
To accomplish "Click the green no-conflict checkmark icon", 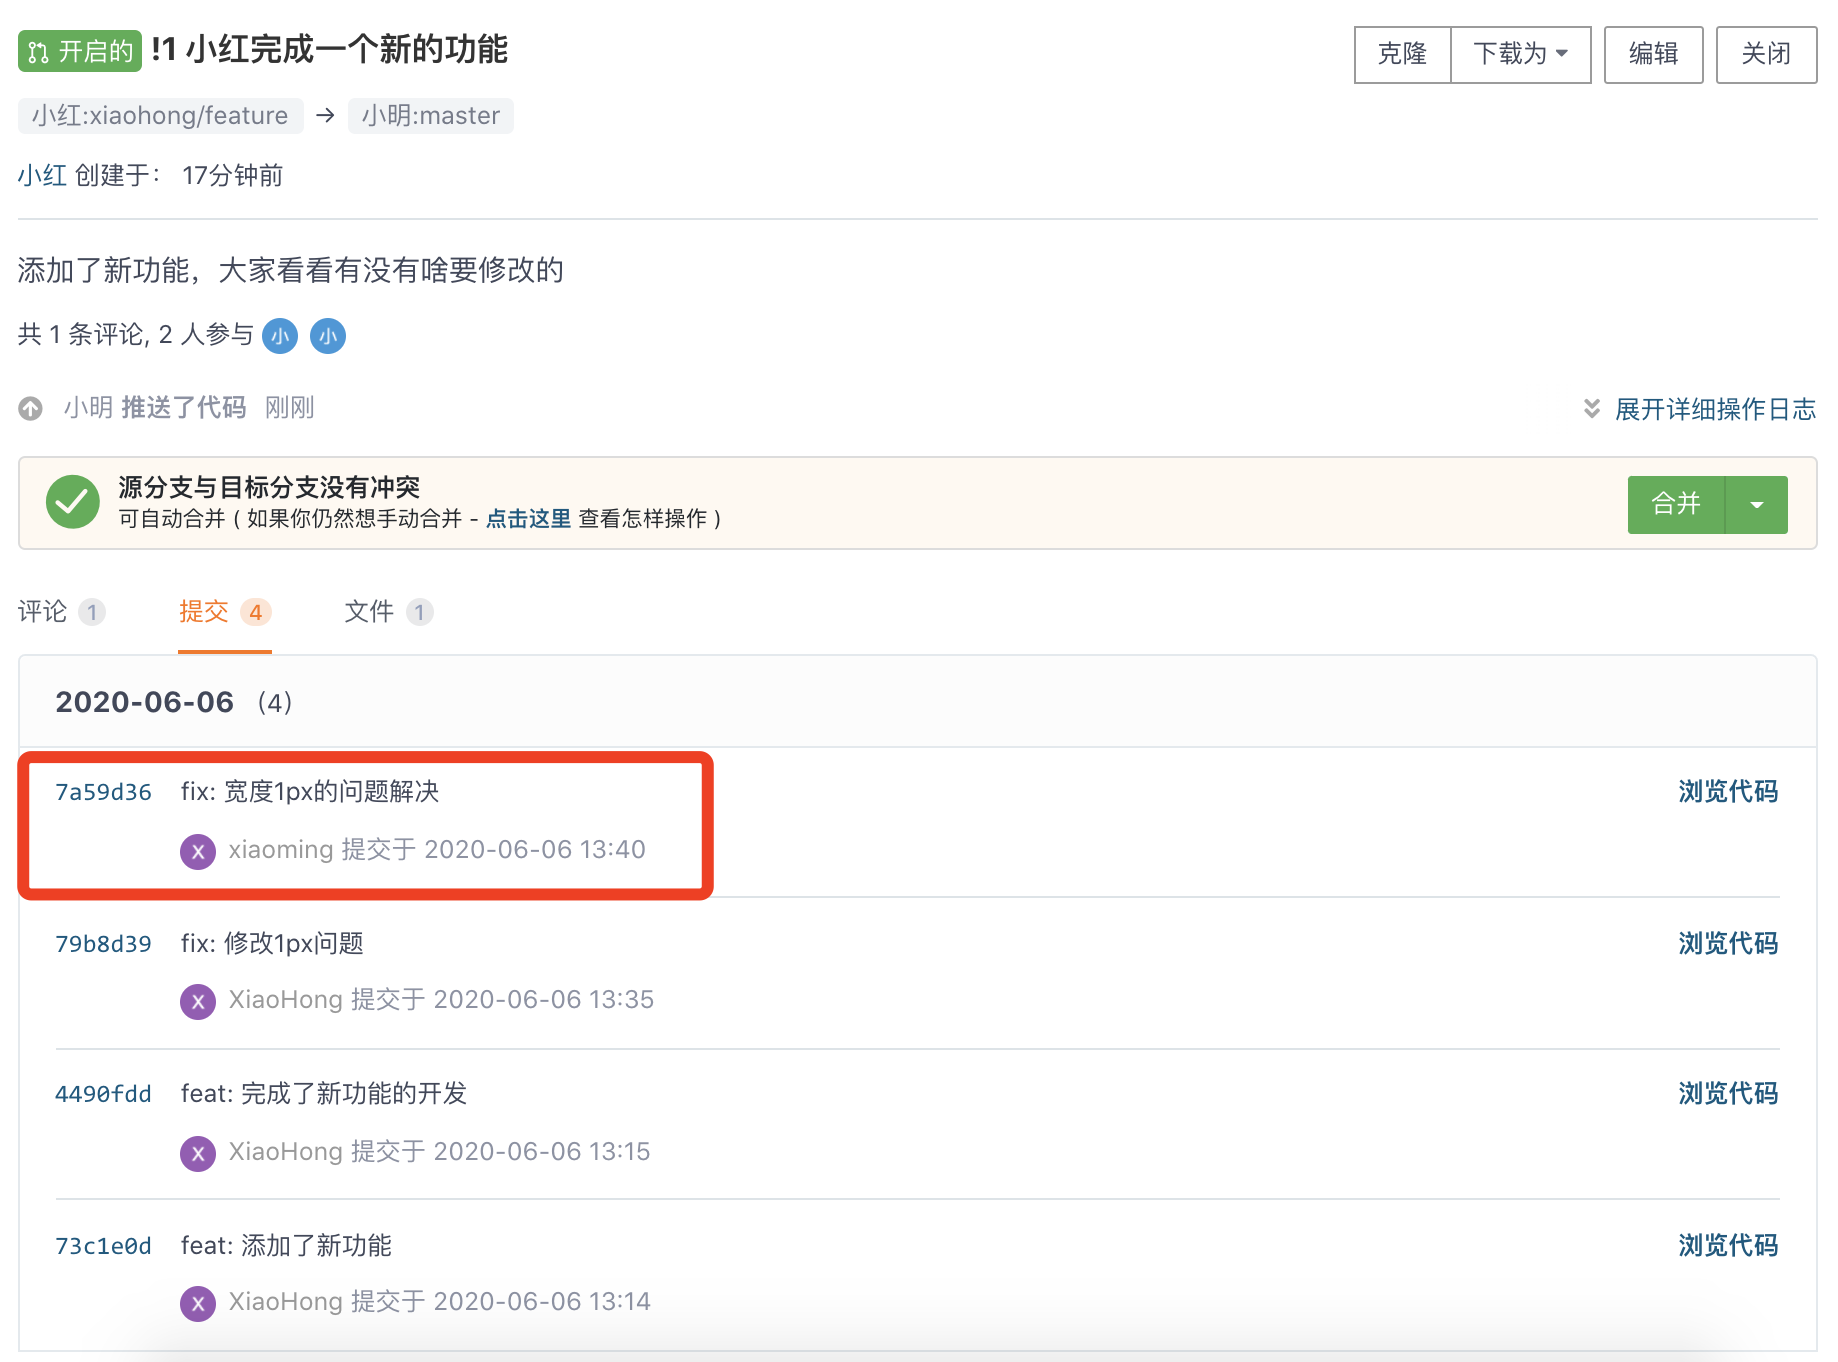I will coord(73,502).
